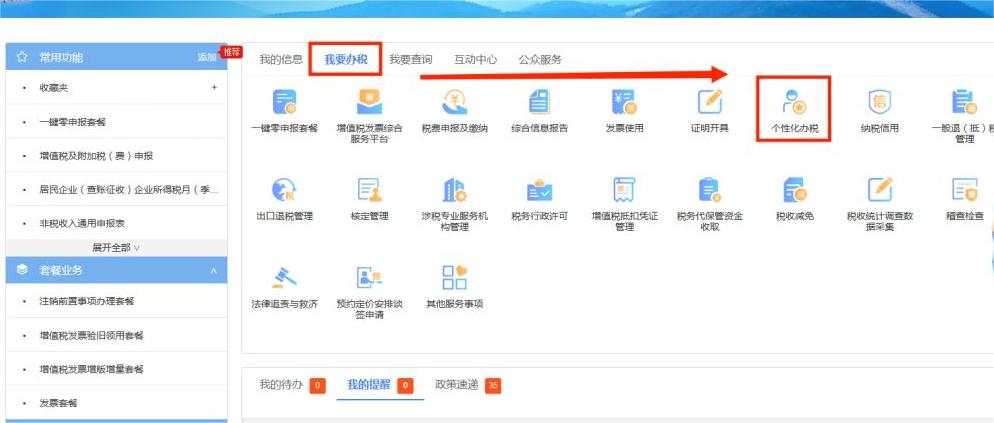The height and width of the screenshot is (423, 994).
Task: Select the 我要办税 tab
Action: [x=345, y=60]
